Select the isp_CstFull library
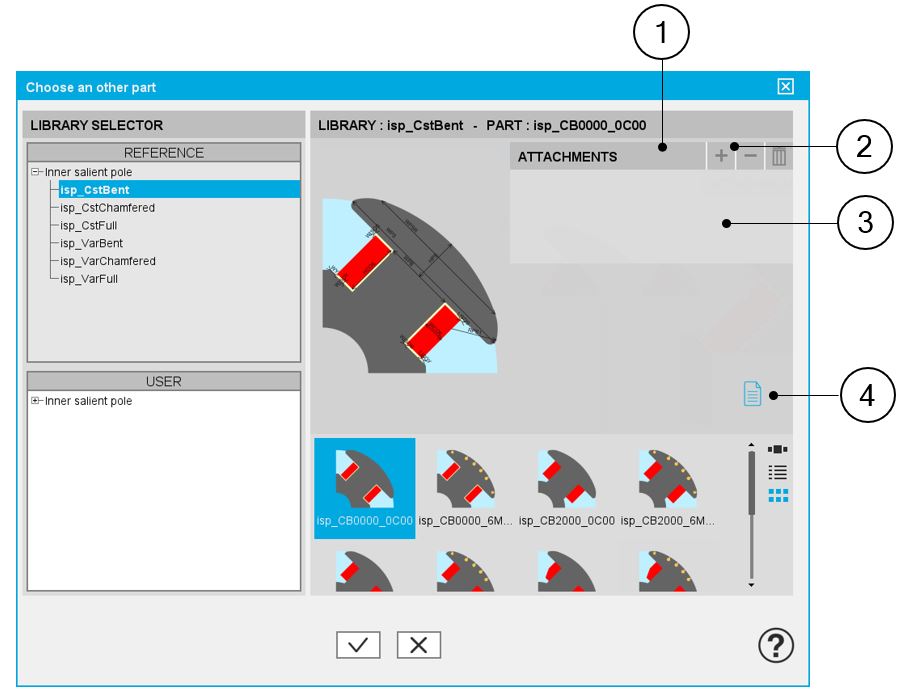904x700 pixels. coord(89,226)
